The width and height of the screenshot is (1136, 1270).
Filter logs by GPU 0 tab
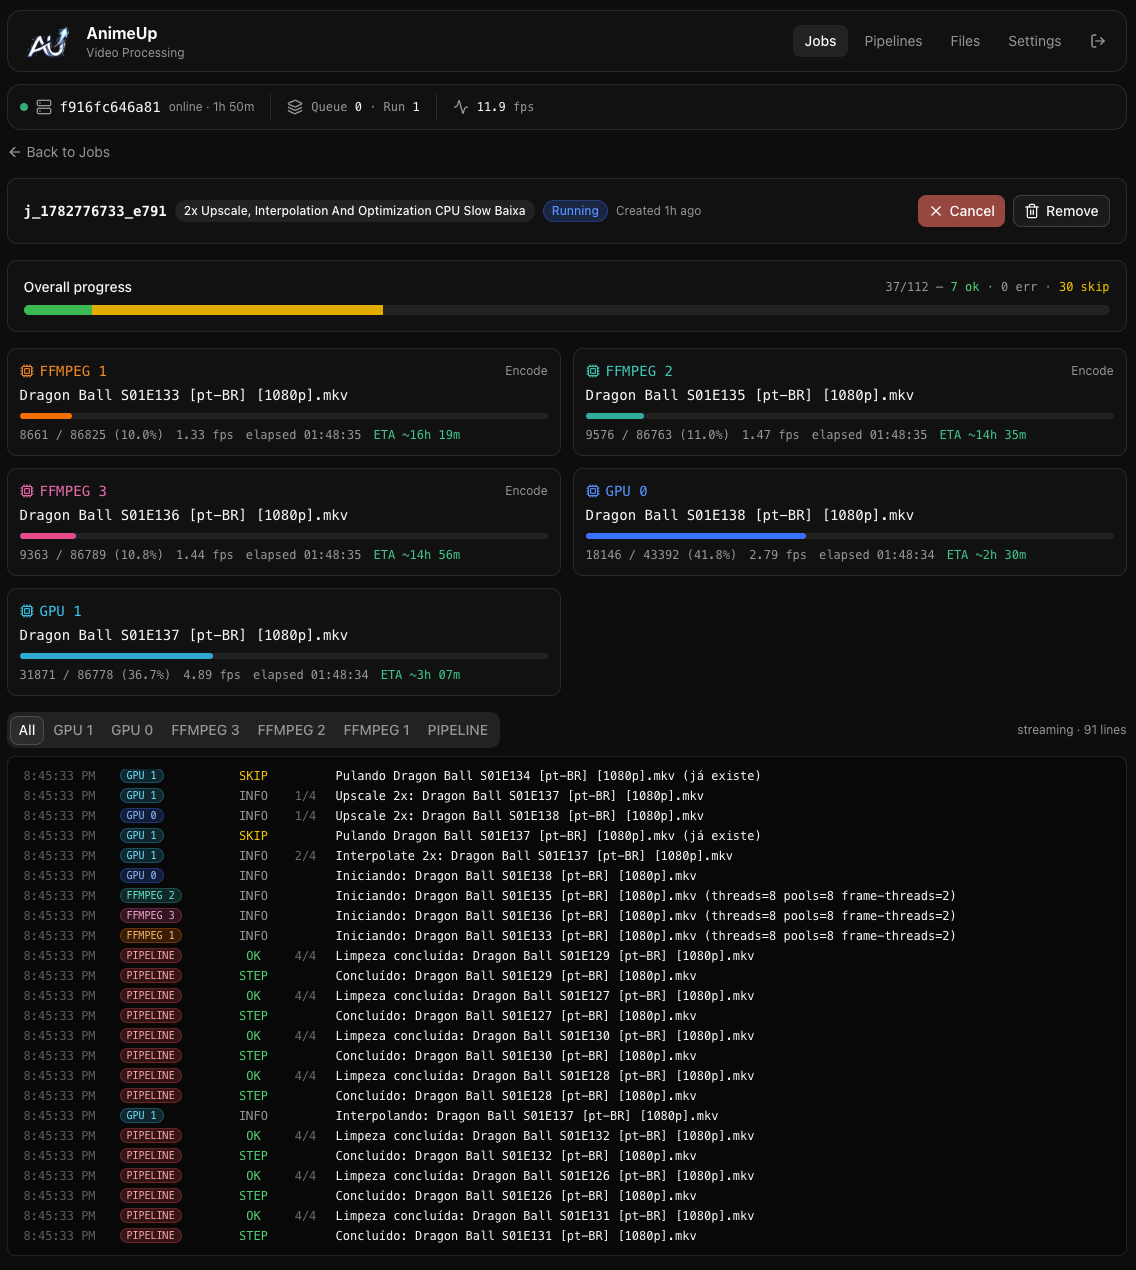pyautogui.click(x=132, y=730)
